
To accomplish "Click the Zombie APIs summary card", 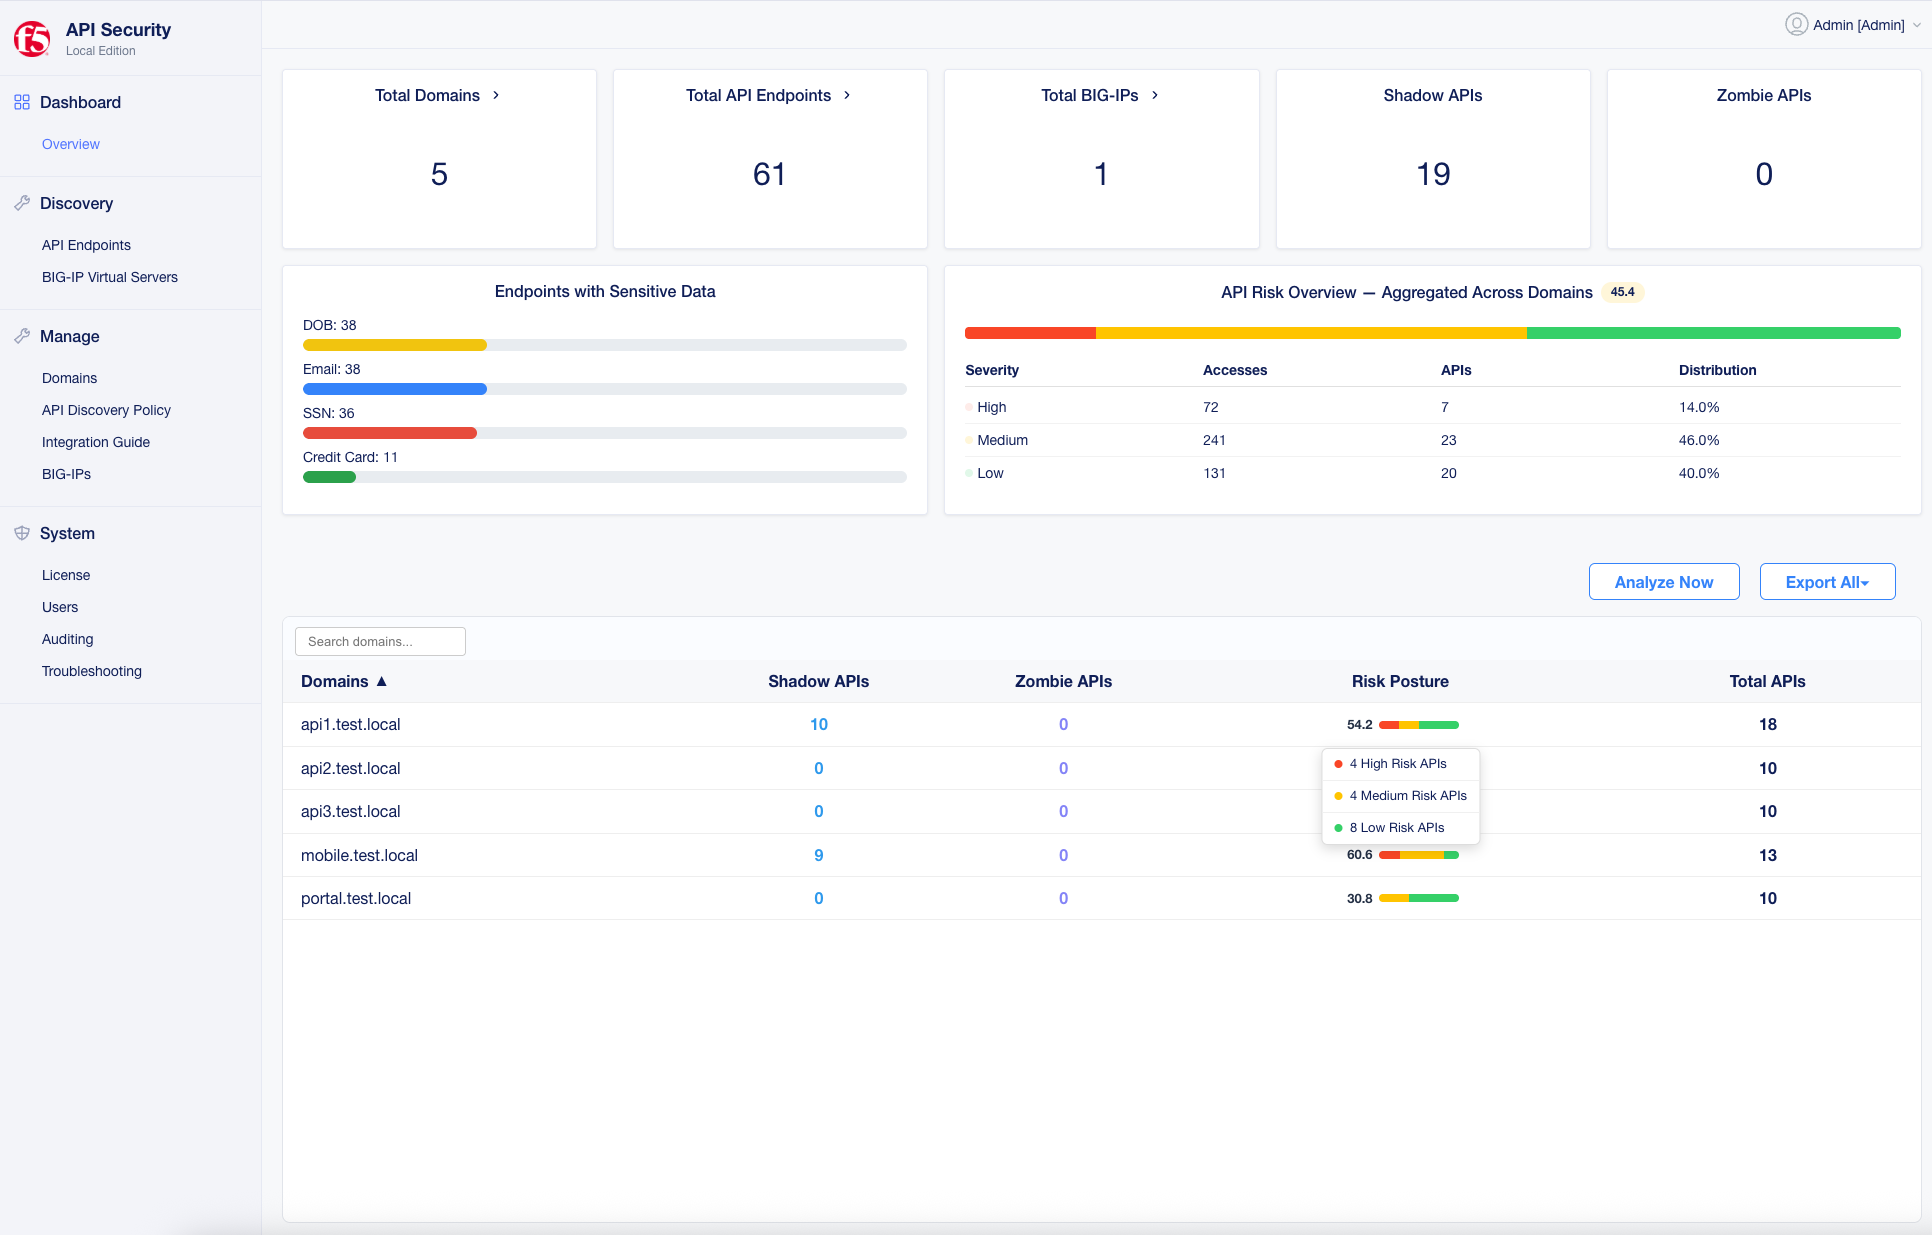I will pyautogui.click(x=1764, y=159).
